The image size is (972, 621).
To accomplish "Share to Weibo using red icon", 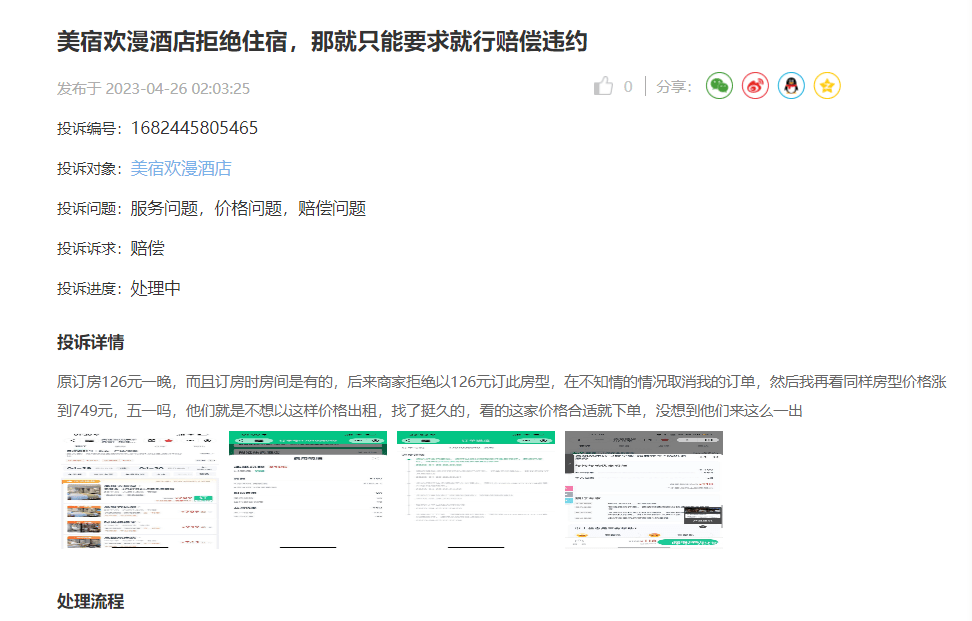I will [x=755, y=87].
